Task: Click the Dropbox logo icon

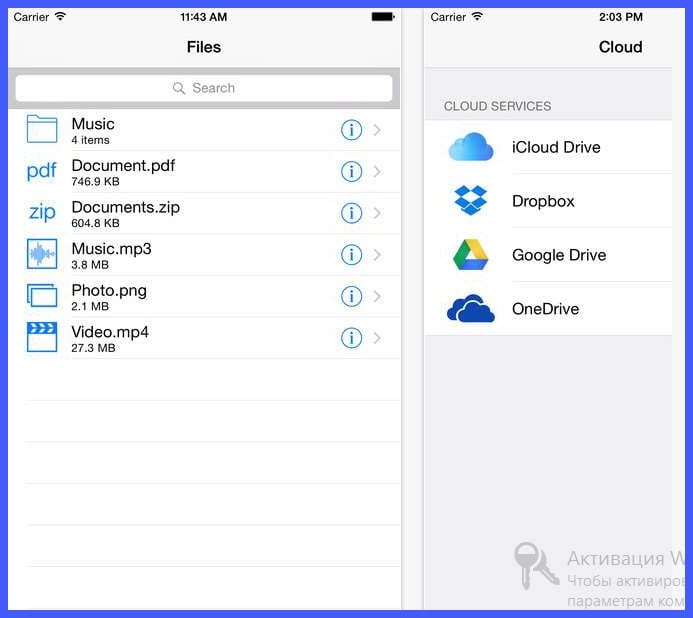Action: pyautogui.click(x=471, y=200)
